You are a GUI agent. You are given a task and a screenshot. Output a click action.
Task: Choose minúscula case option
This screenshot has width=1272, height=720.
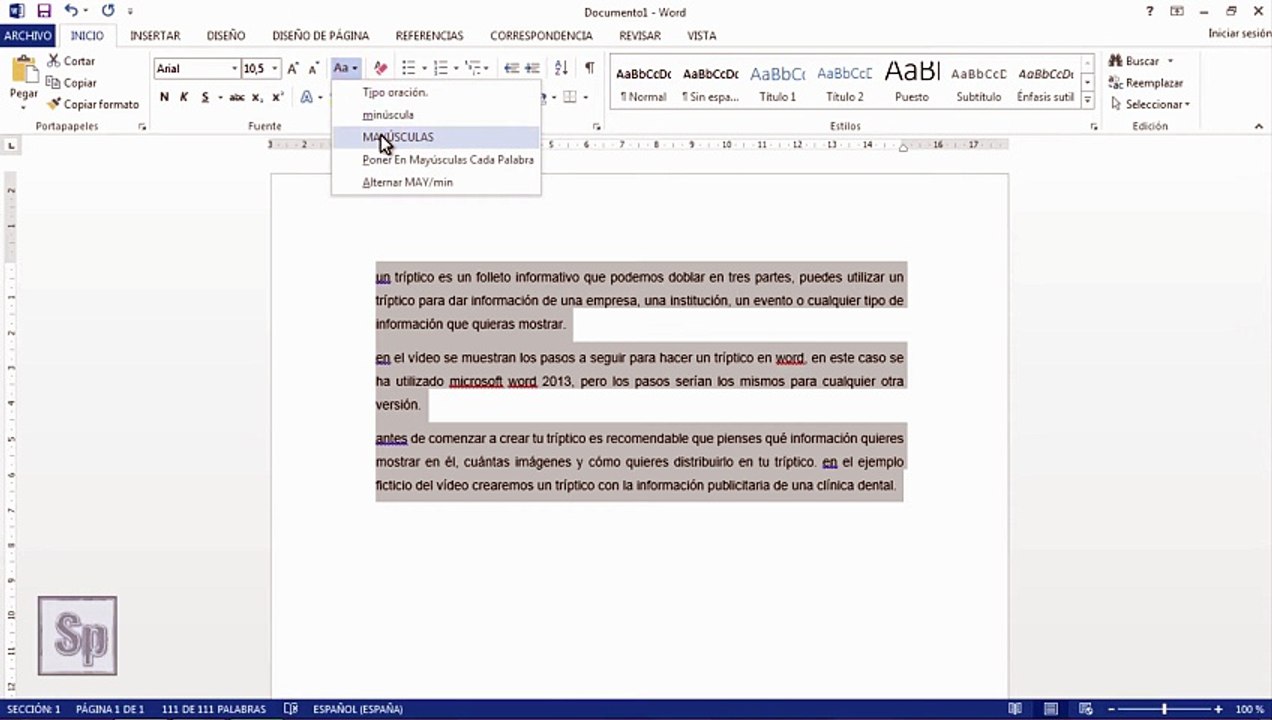click(436, 114)
